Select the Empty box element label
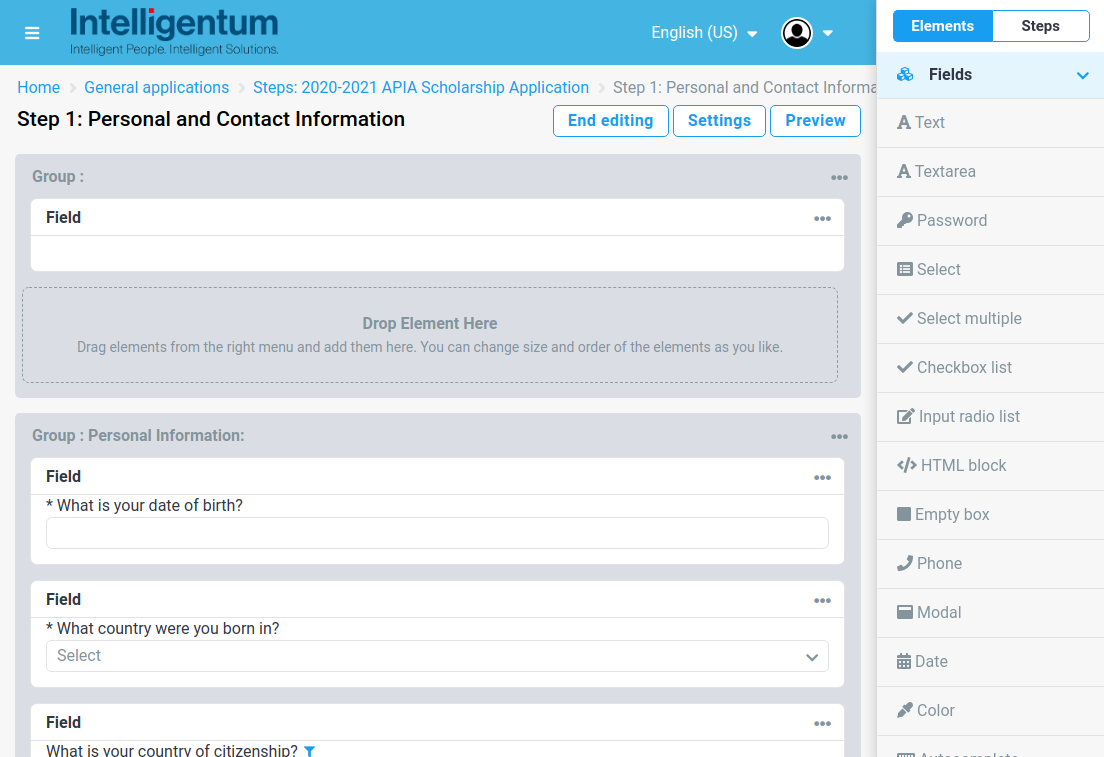Image resolution: width=1104 pixels, height=757 pixels. coord(953,515)
